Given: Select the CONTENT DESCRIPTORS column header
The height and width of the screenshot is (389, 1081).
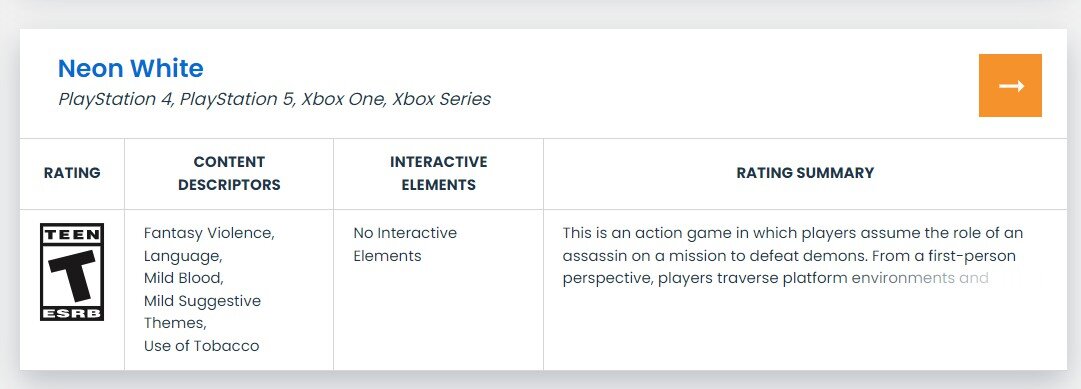Looking at the screenshot, I should (229, 173).
